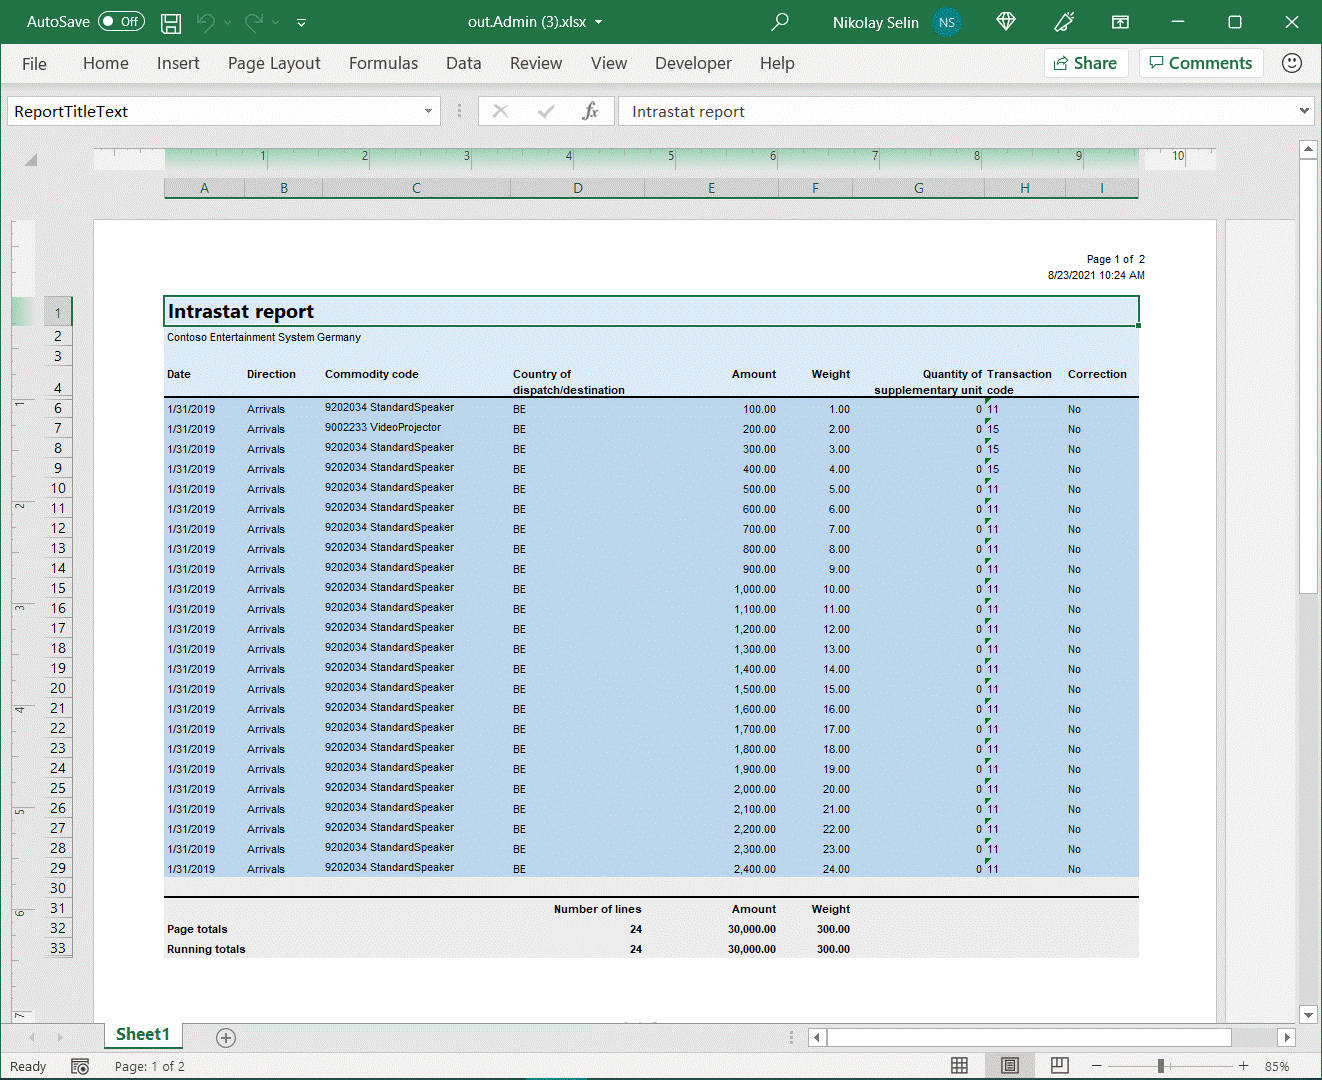Open Search from the title bar
This screenshot has height=1080, width=1322.
pyautogui.click(x=779, y=22)
